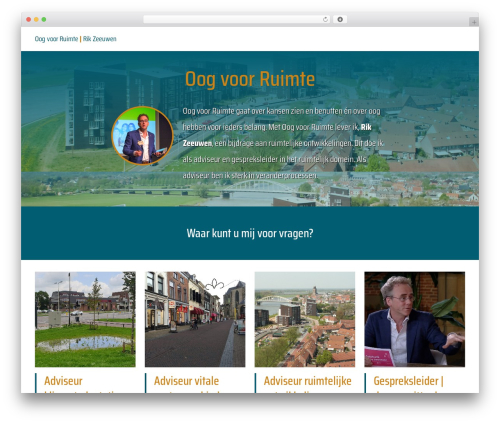Click the 'Adviseur vitale' card title
The height and width of the screenshot is (423, 500).
click(186, 381)
